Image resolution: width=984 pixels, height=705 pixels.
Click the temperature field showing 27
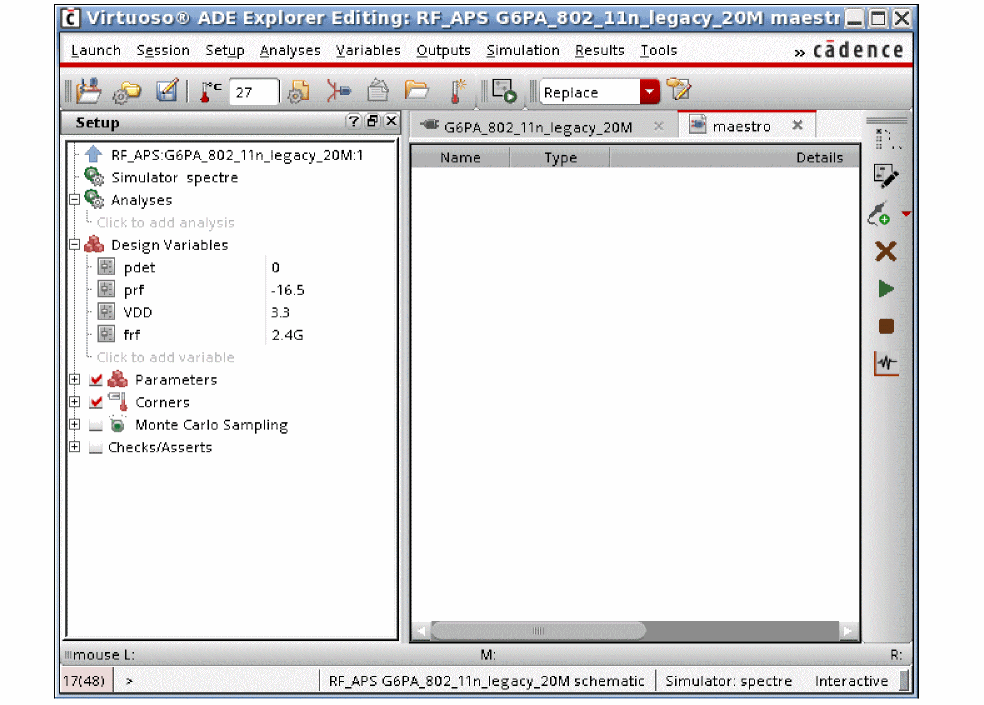click(x=254, y=92)
